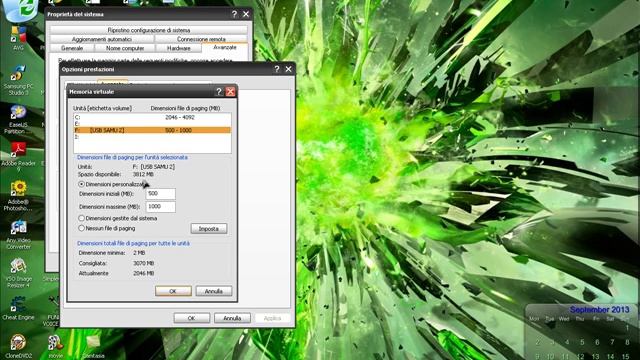Select Dimensioni gestite dal sistema option

[x=81, y=218]
